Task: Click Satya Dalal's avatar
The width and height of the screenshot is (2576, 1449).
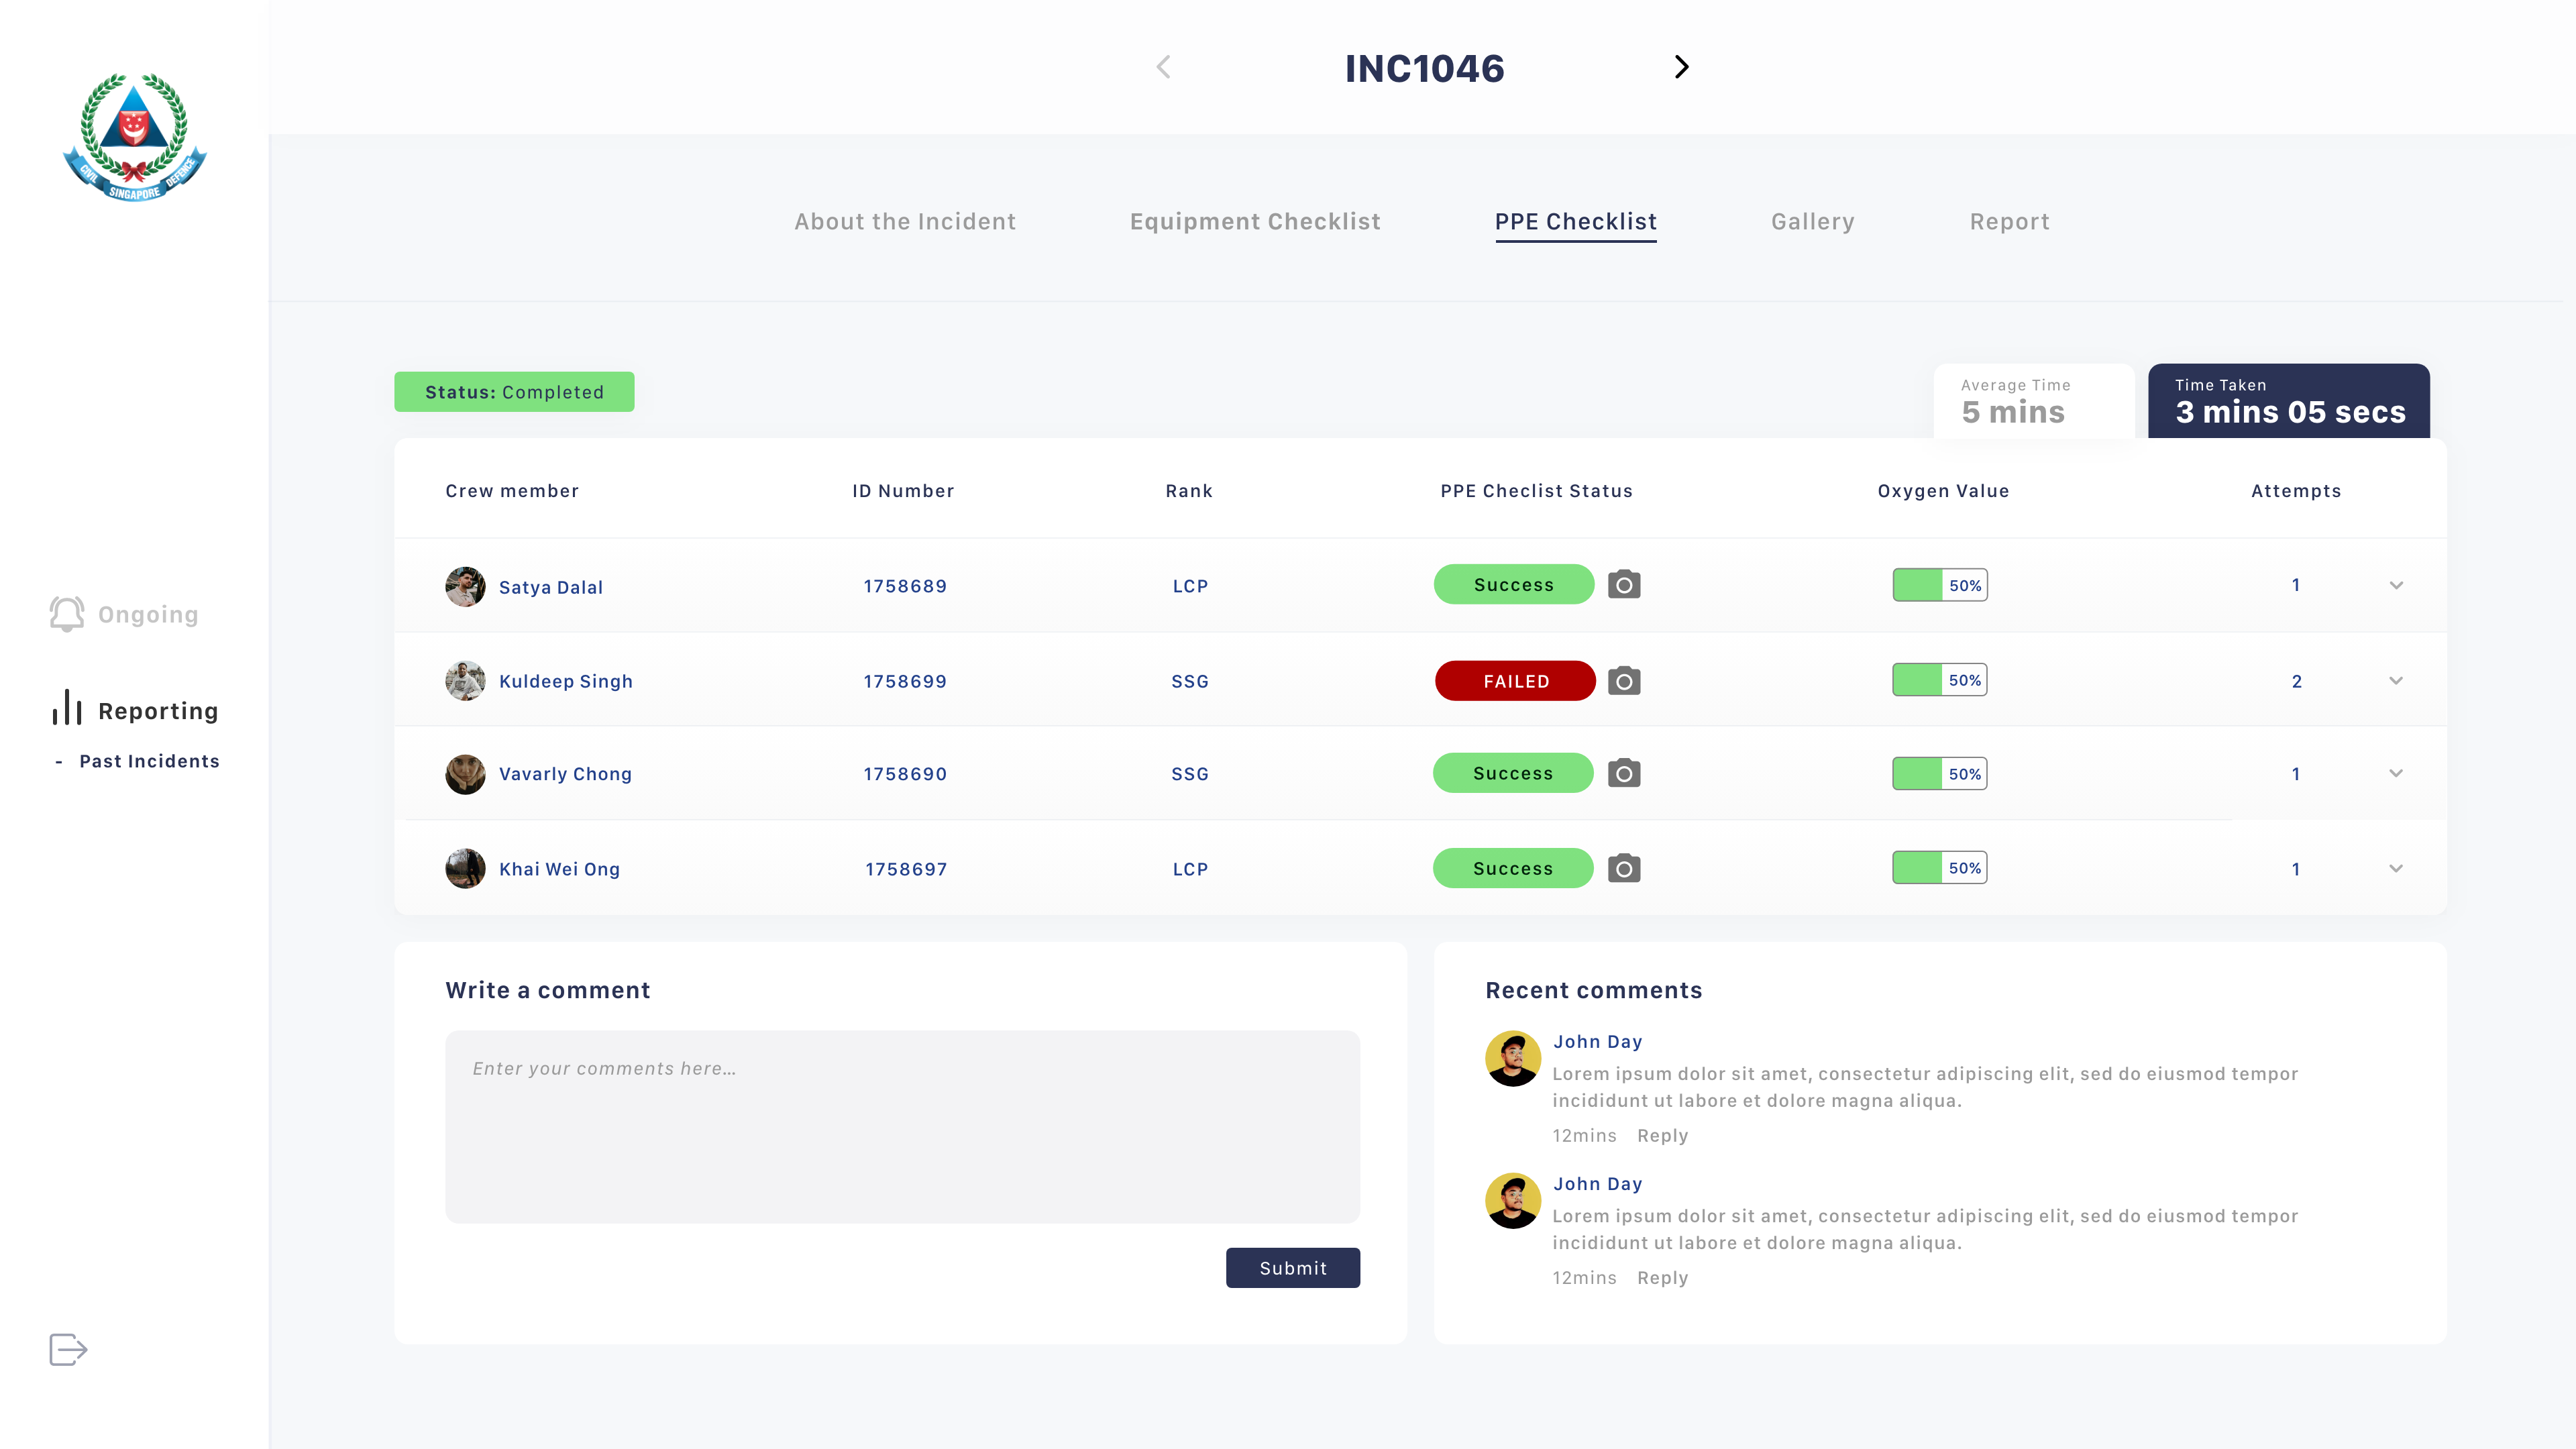Action: [465, 587]
